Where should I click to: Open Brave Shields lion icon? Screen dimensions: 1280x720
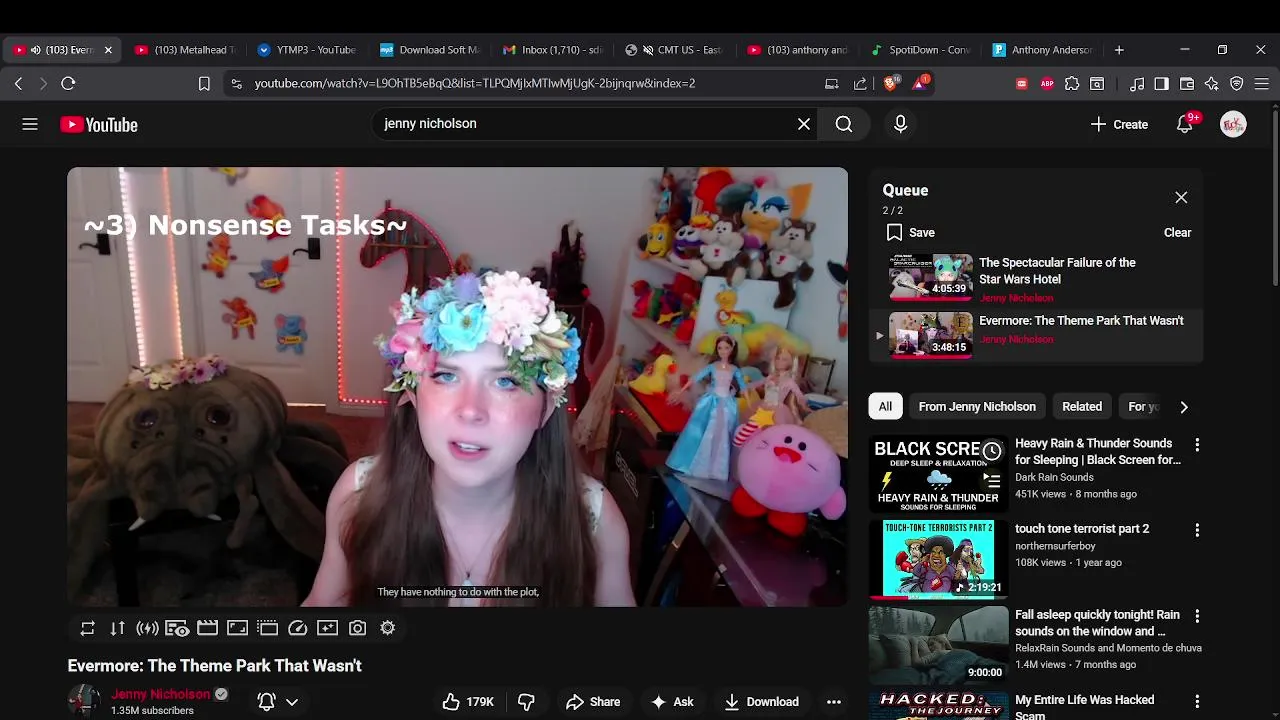[890, 84]
